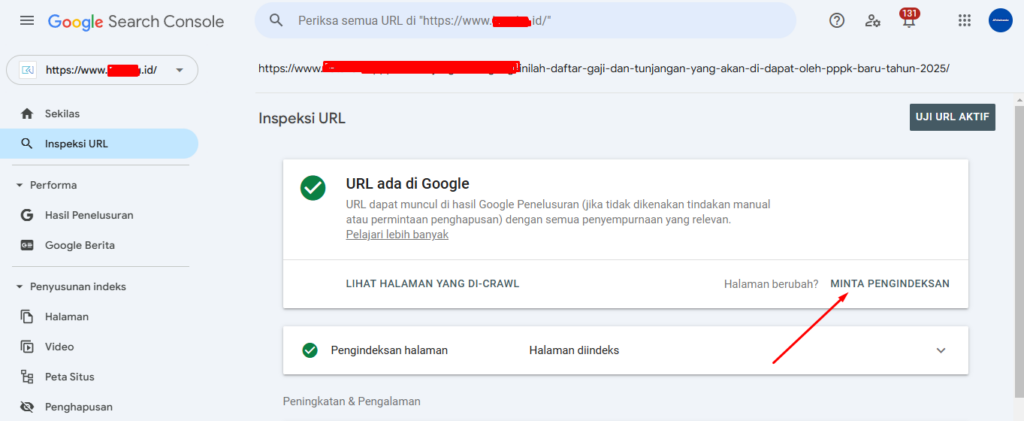The height and width of the screenshot is (421, 1024).
Task: Click the magnifier icon beside Inspeksi URL
Action: pyautogui.click(x=27, y=144)
